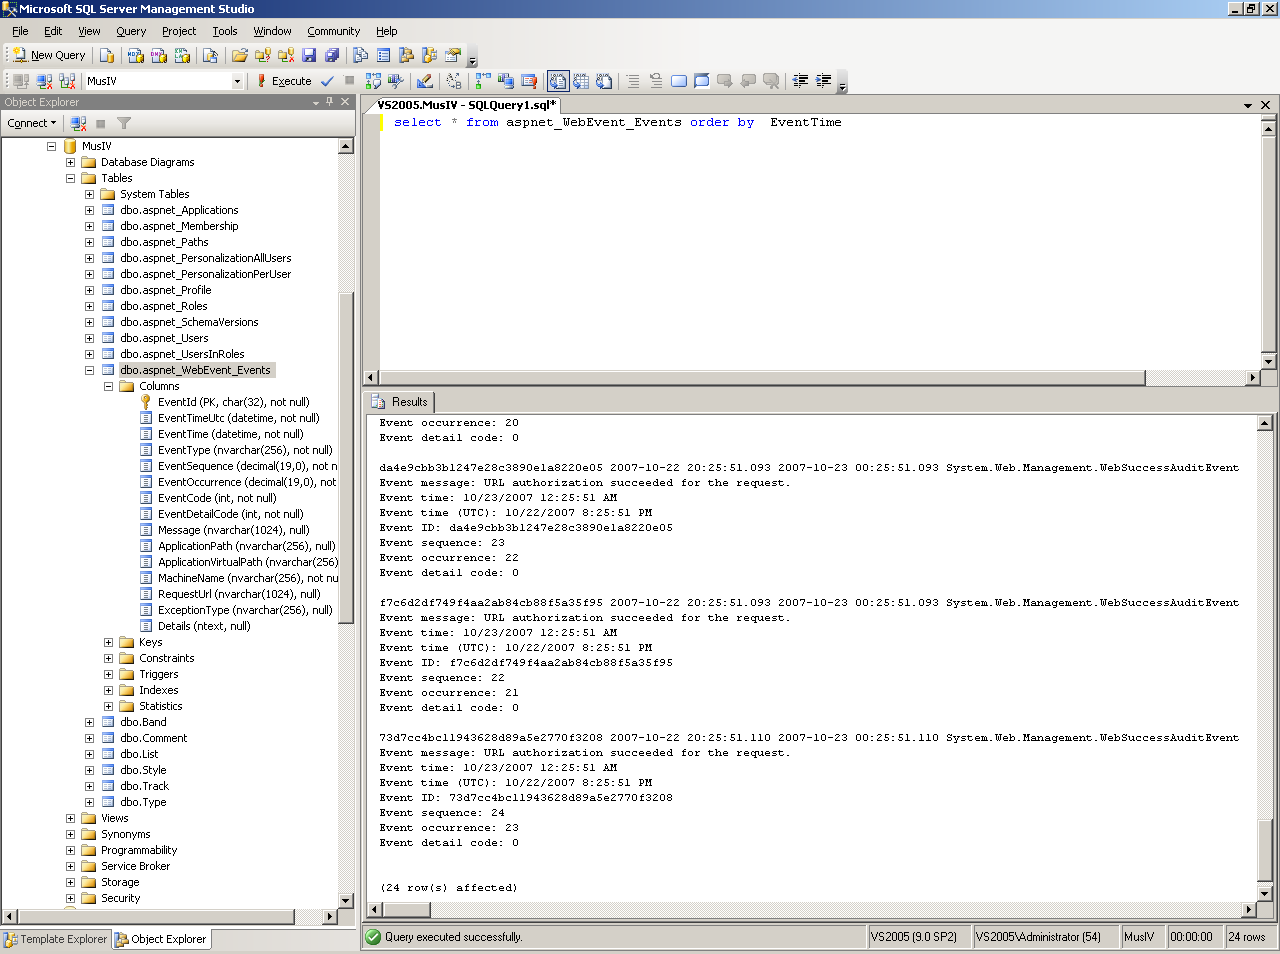Collapse the Columns folder

(x=108, y=386)
